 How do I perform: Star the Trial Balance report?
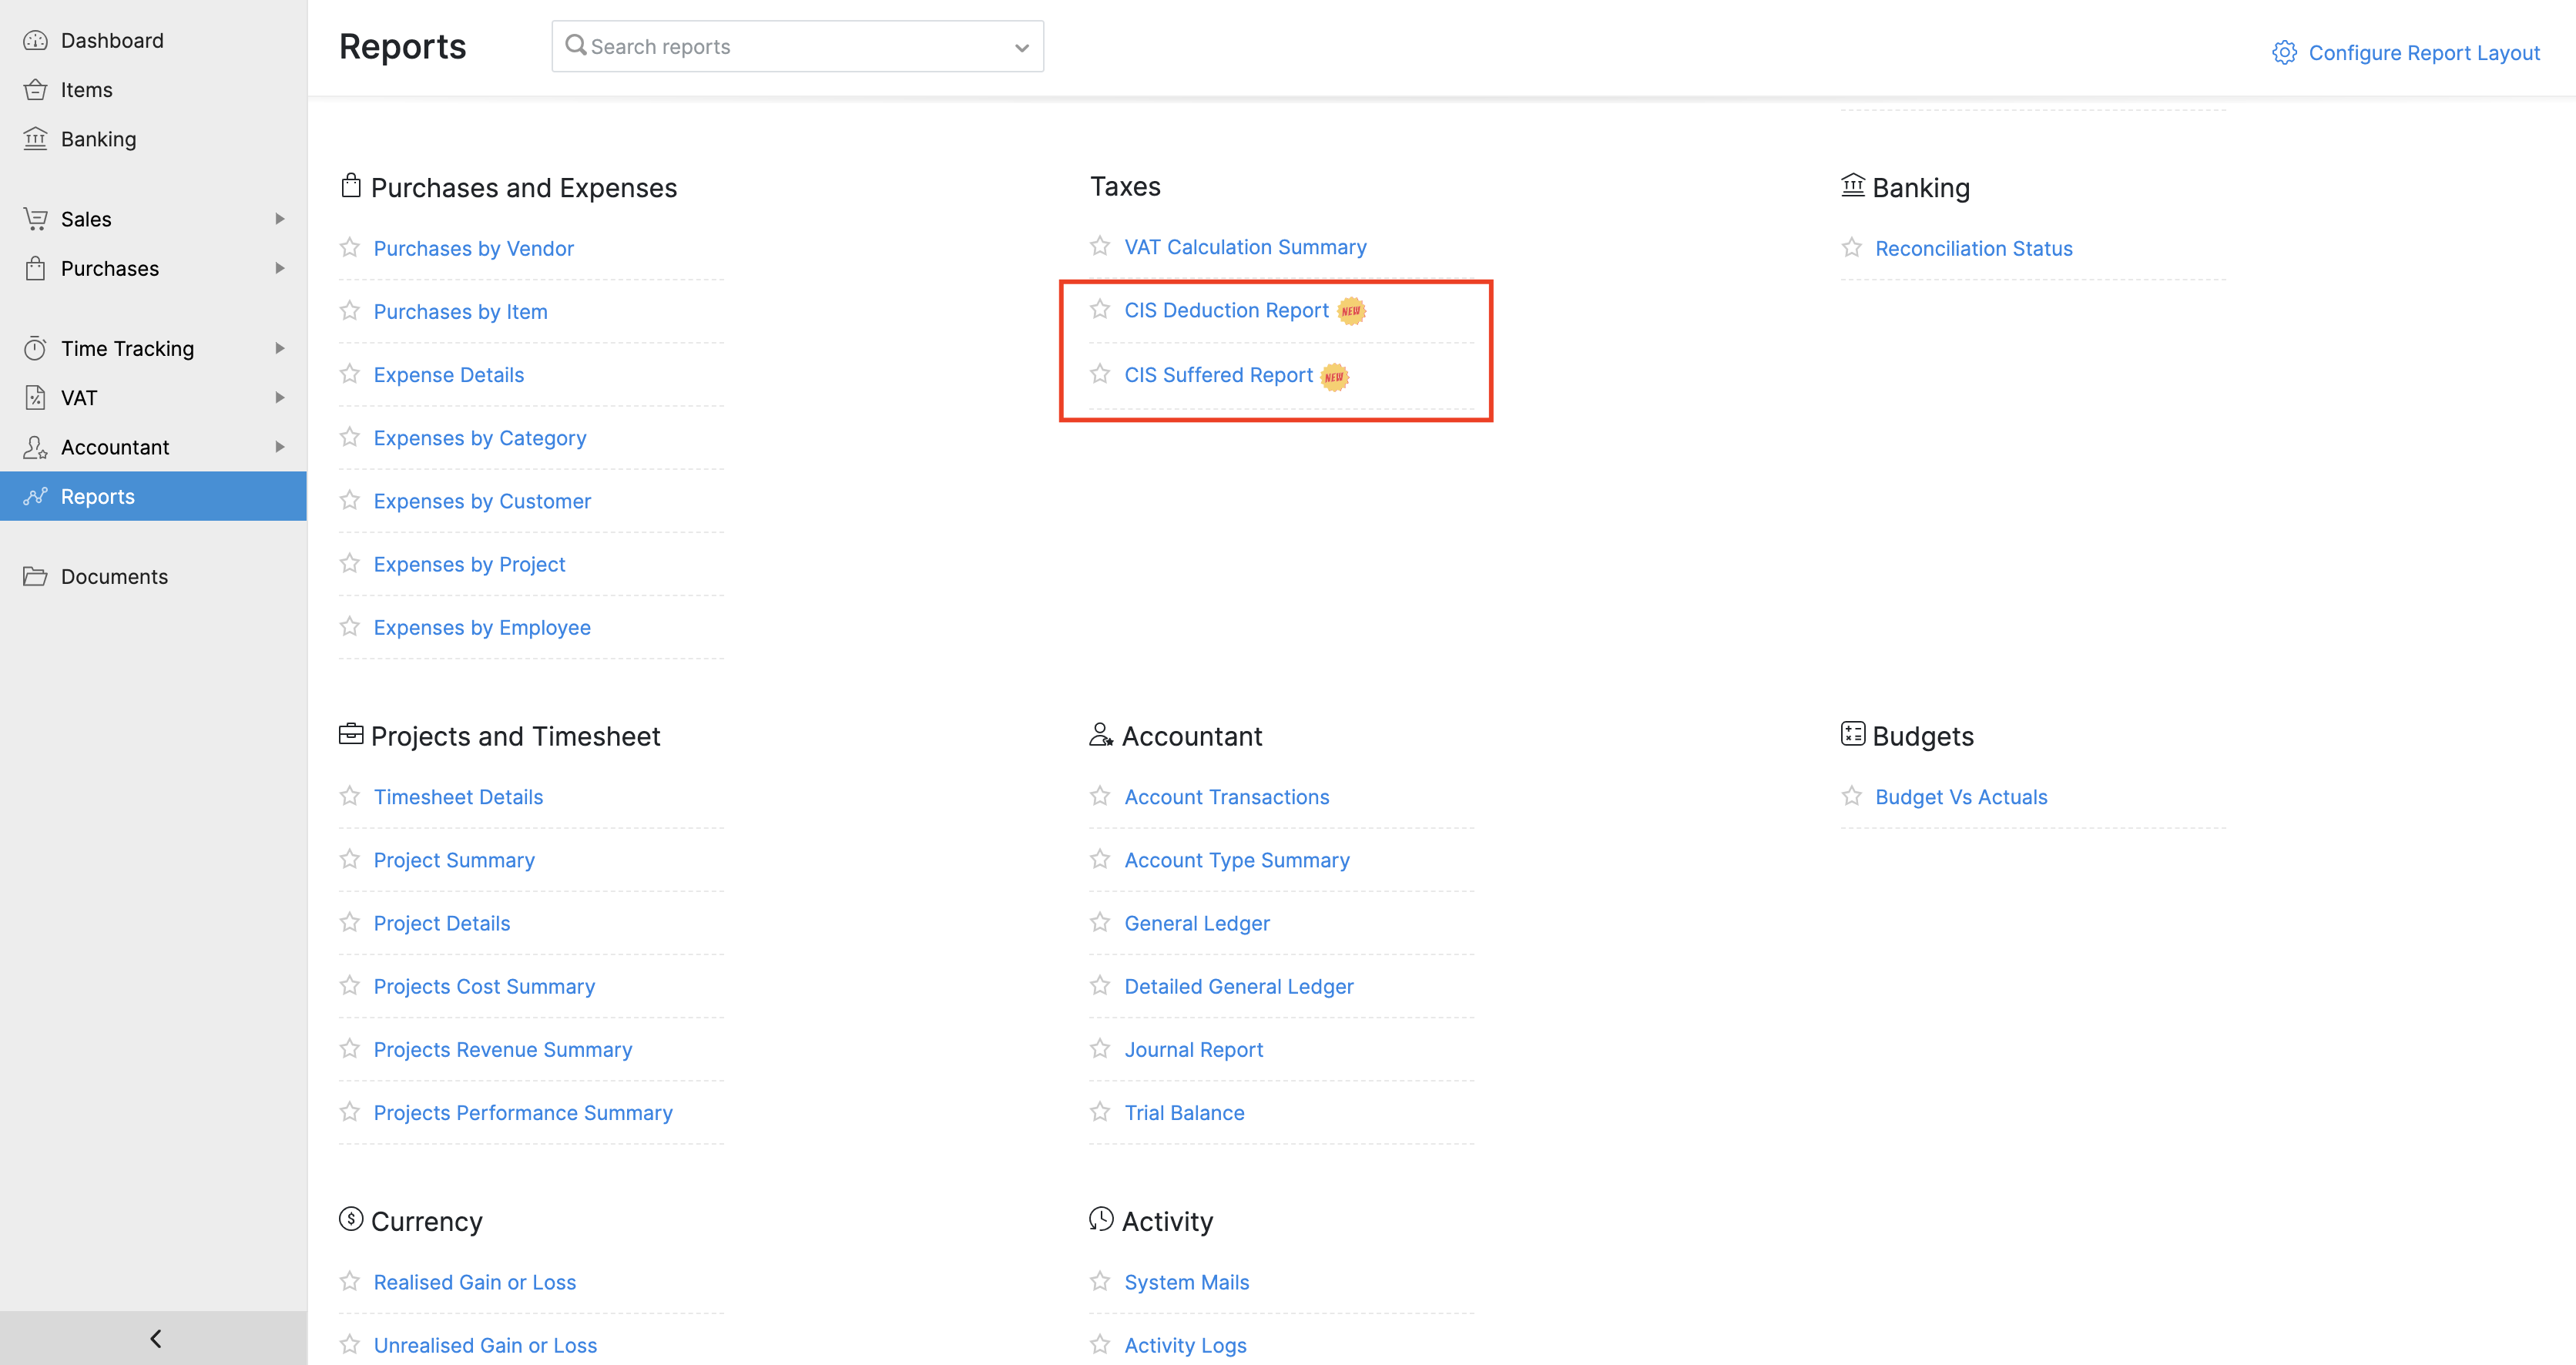click(x=1100, y=1112)
